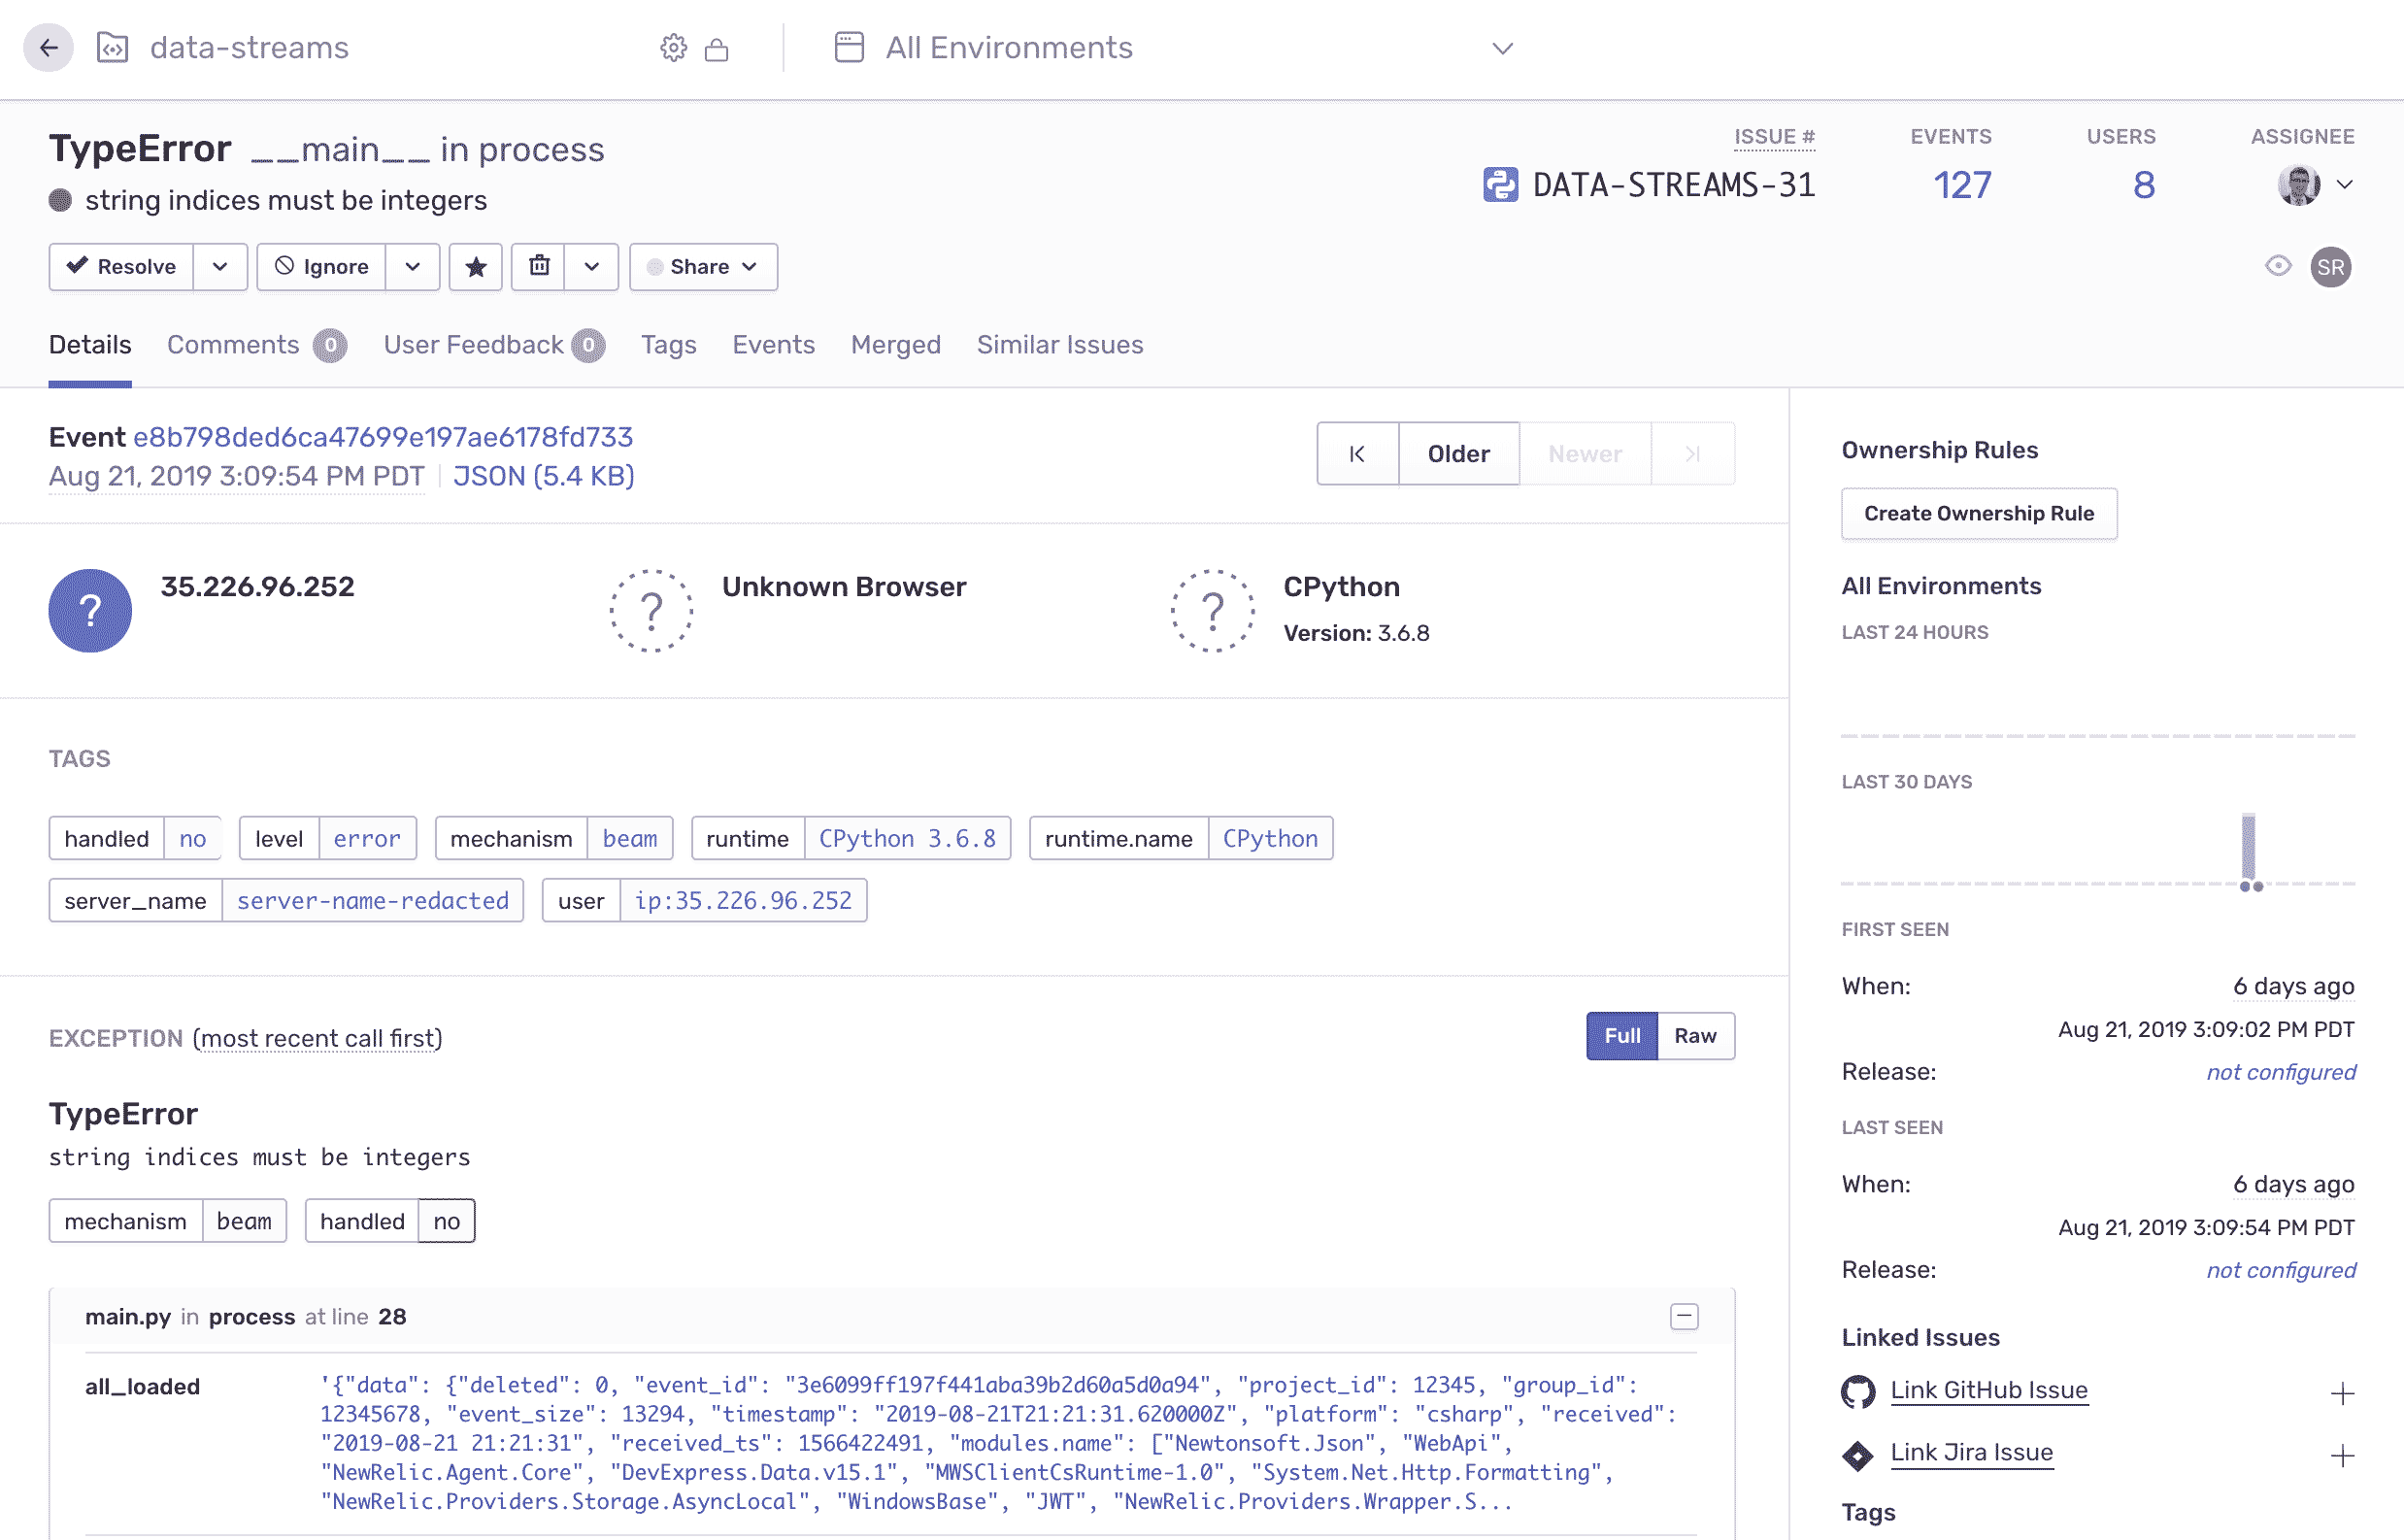
Task: Add GitHub issue link plus icon
Action: coord(2342,1392)
